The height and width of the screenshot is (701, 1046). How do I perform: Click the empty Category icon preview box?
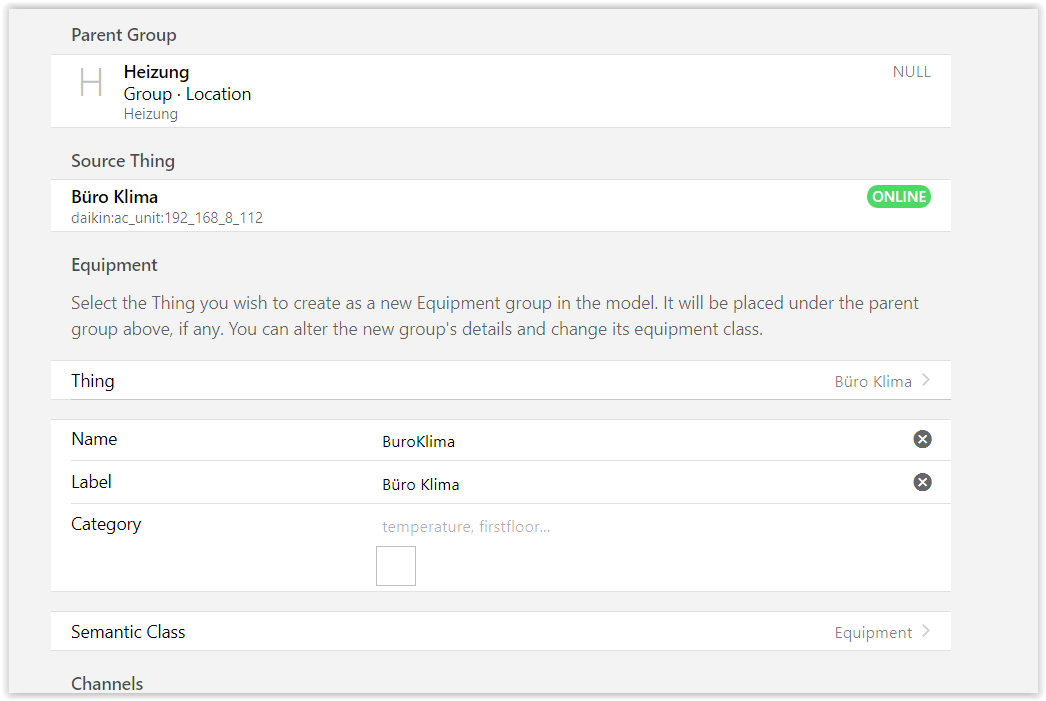[x=396, y=566]
